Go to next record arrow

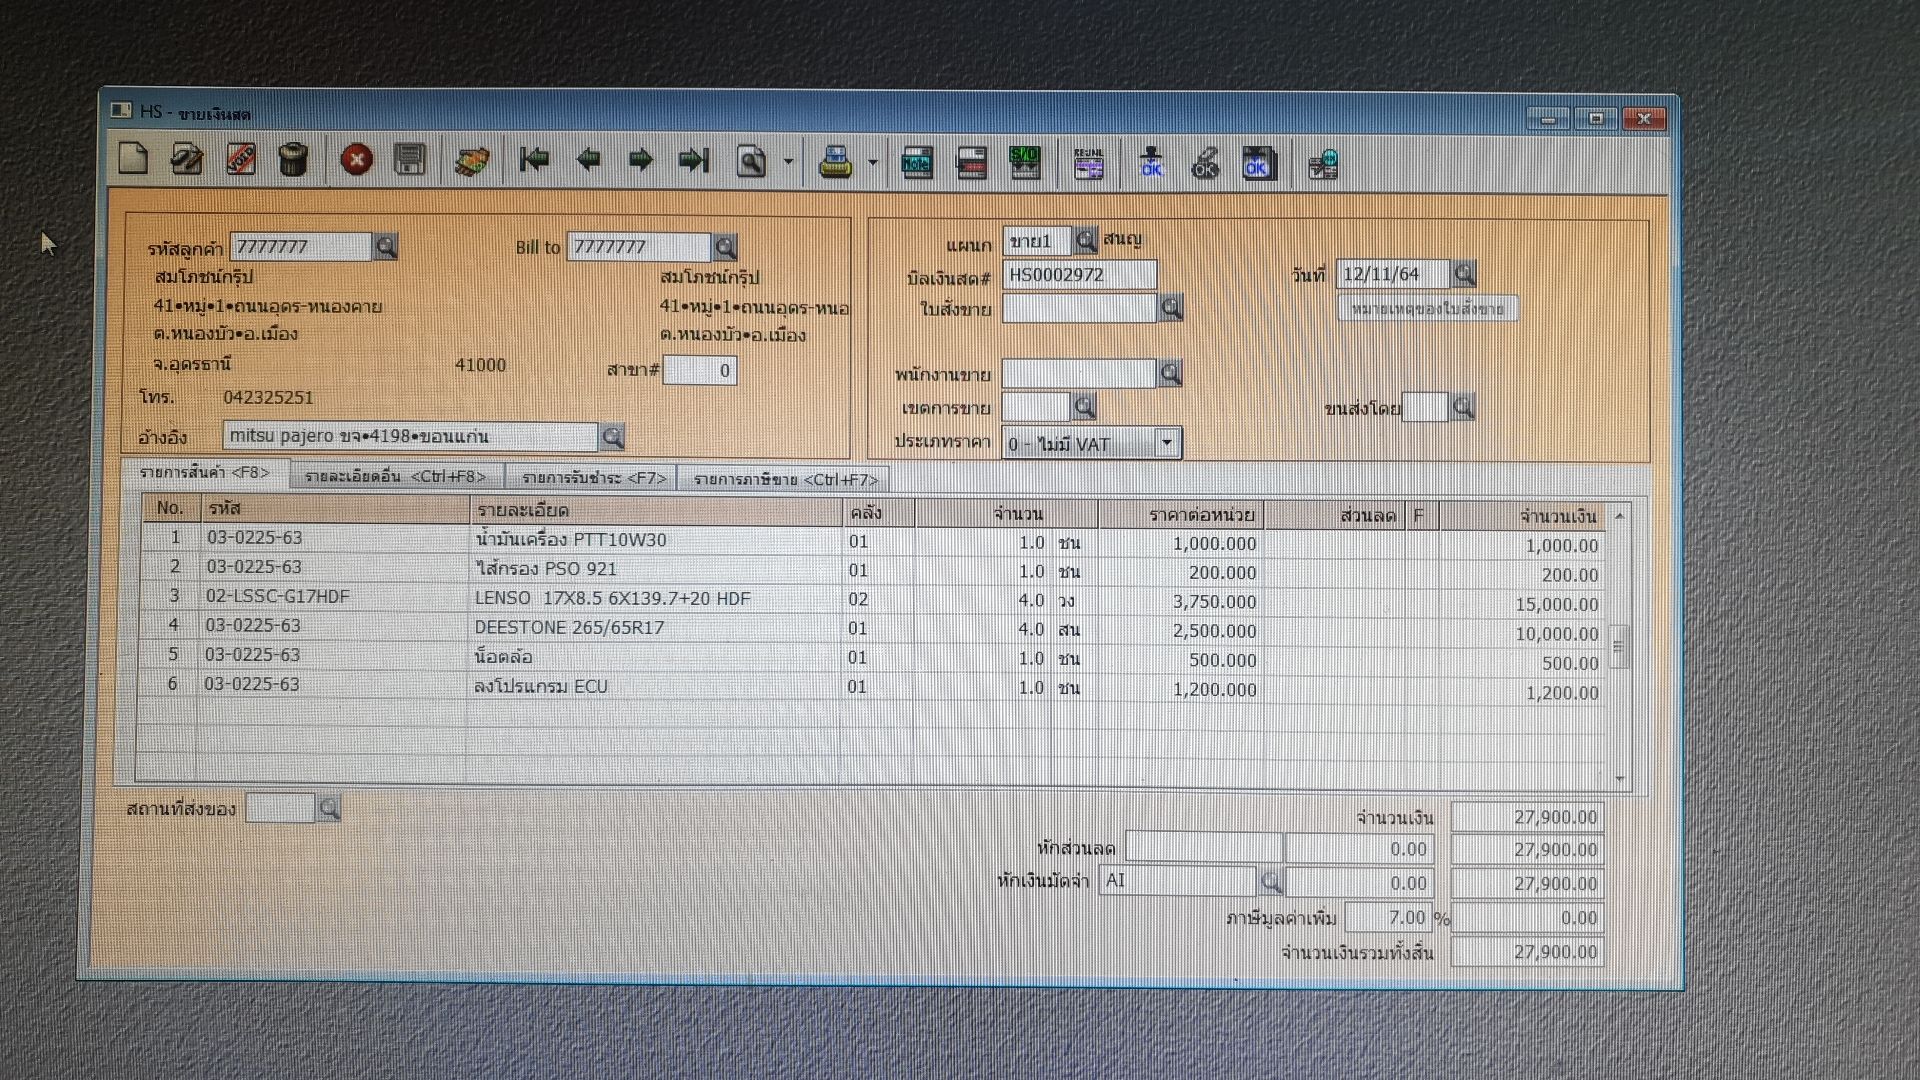641,160
